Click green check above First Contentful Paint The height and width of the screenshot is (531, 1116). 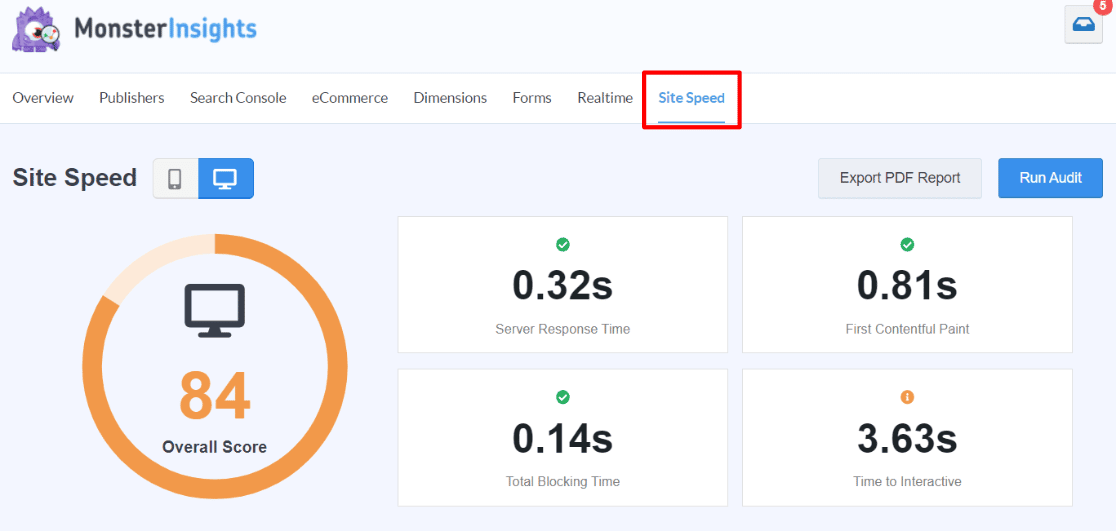tap(907, 245)
